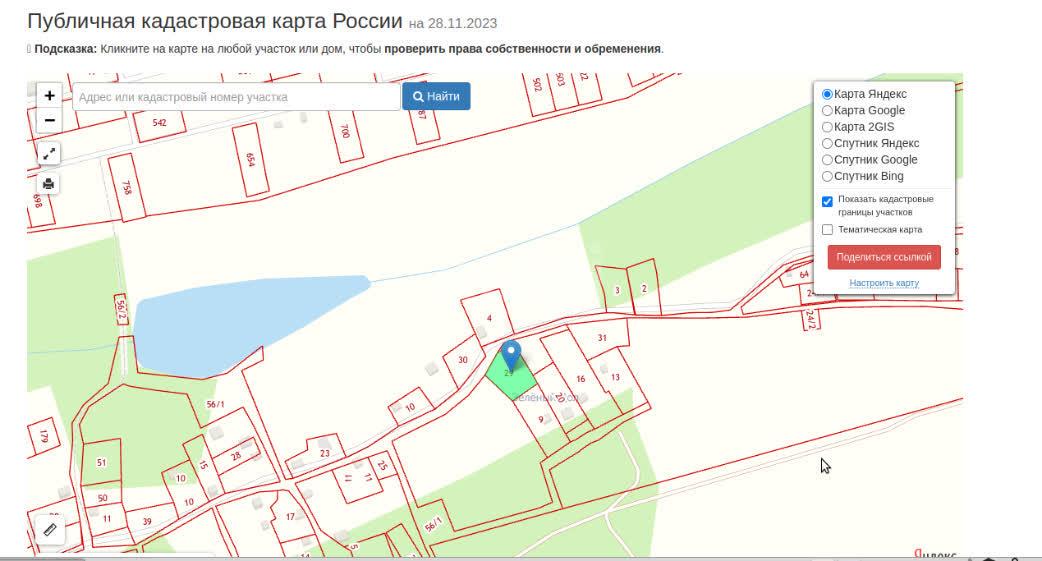Image resolution: width=1042 pixels, height=561 pixels.
Task: Click parcel number 13 on map
Action: click(615, 378)
